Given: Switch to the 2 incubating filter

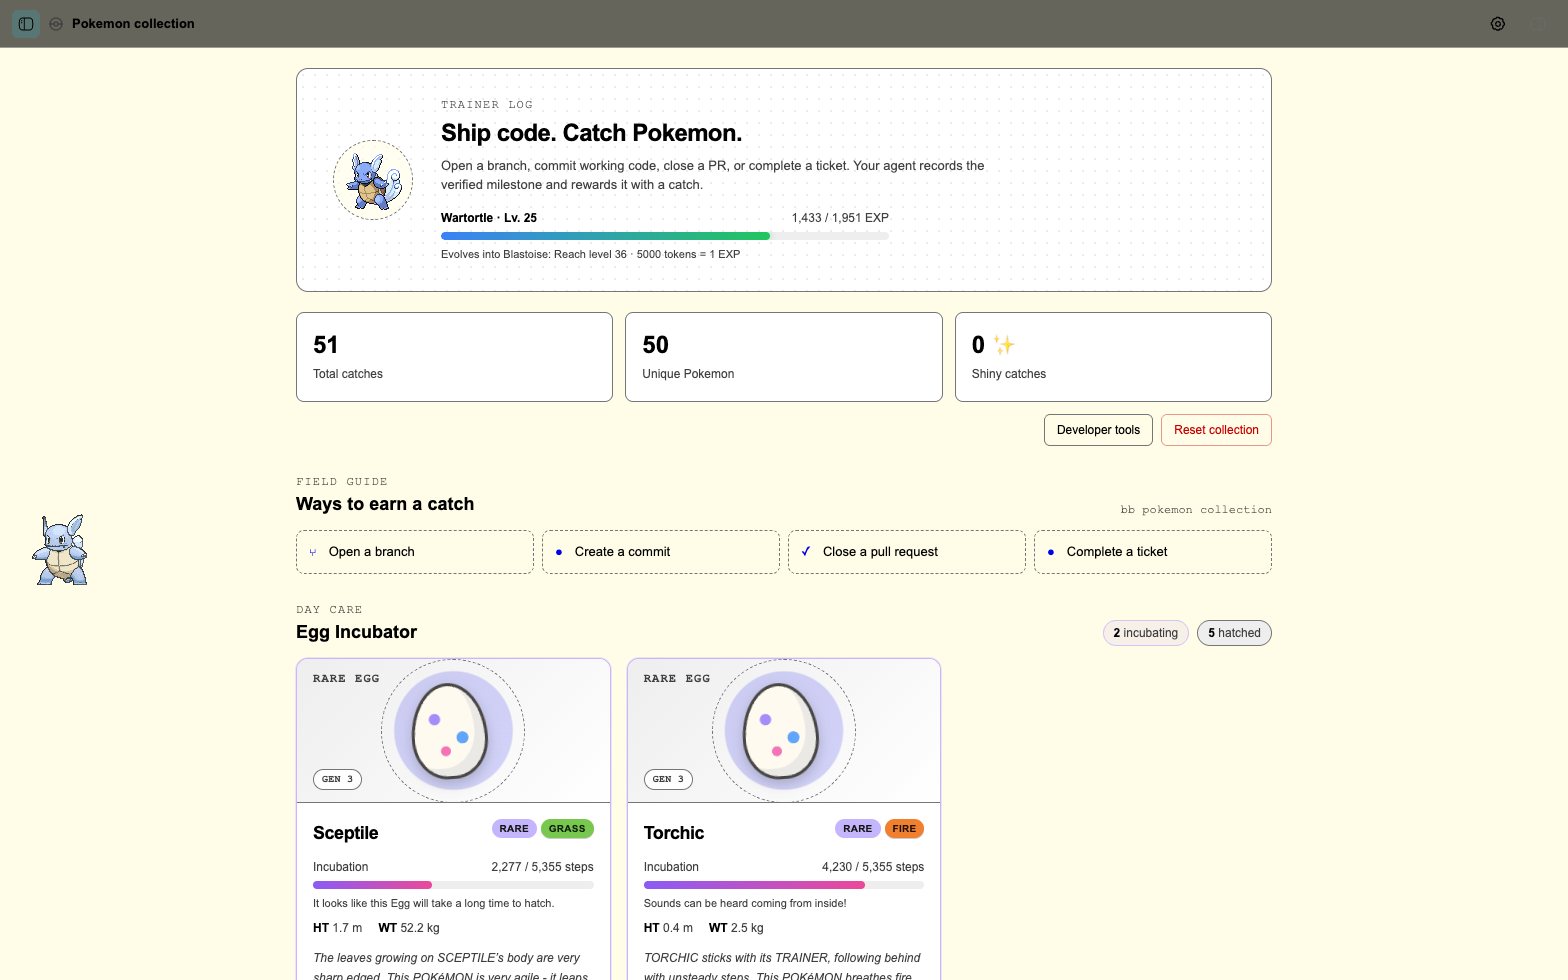Looking at the screenshot, I should pos(1146,633).
